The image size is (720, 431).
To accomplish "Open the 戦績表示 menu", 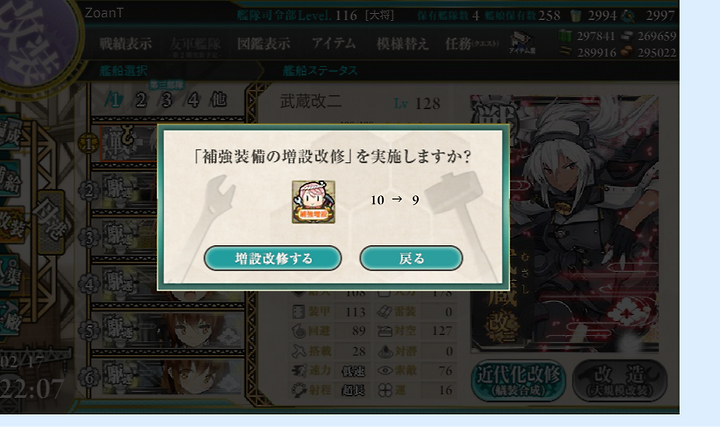I will coord(125,44).
